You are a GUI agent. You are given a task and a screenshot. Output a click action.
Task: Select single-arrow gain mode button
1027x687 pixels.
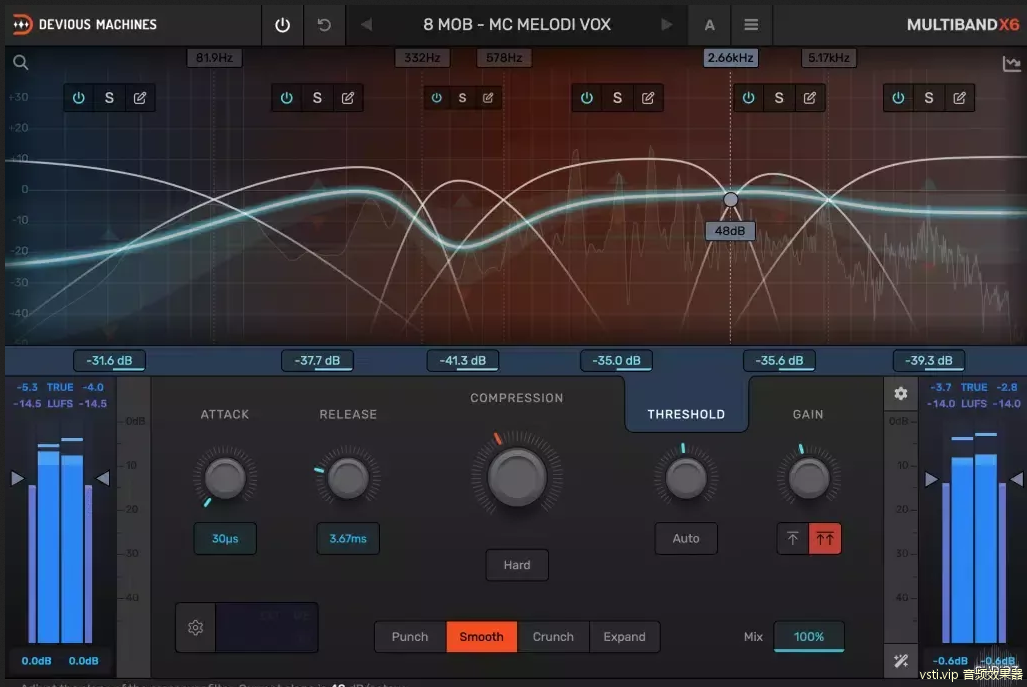(793, 539)
